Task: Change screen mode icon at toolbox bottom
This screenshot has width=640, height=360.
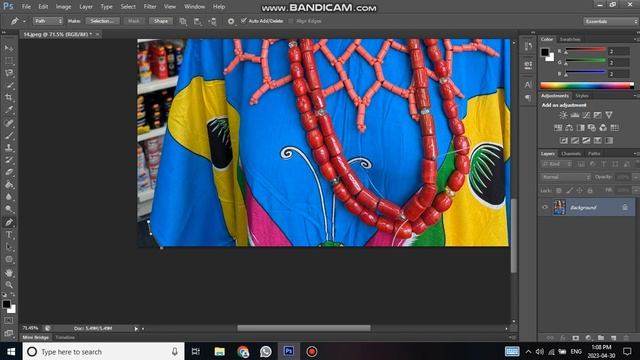Action: click(x=9, y=333)
